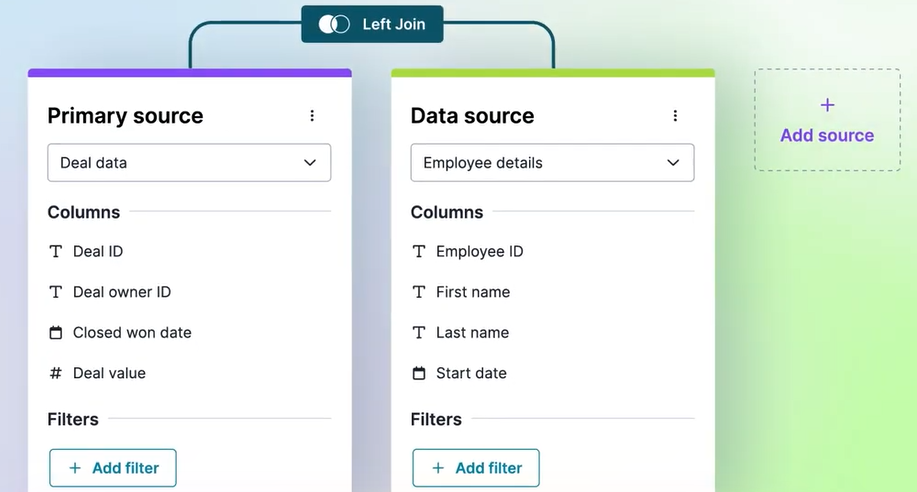Screen dimensions: 917x492
Task: Click the text type icon beside Deal ID
Action: [x=56, y=252]
